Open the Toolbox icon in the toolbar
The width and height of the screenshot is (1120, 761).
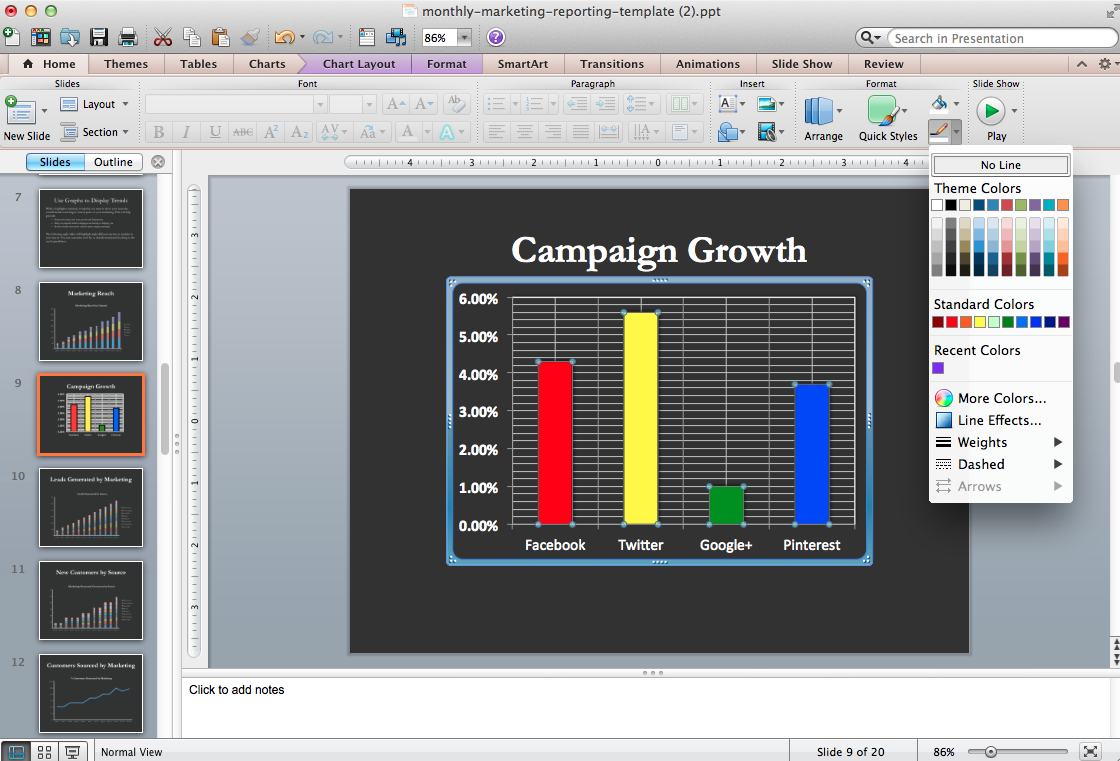click(367, 37)
